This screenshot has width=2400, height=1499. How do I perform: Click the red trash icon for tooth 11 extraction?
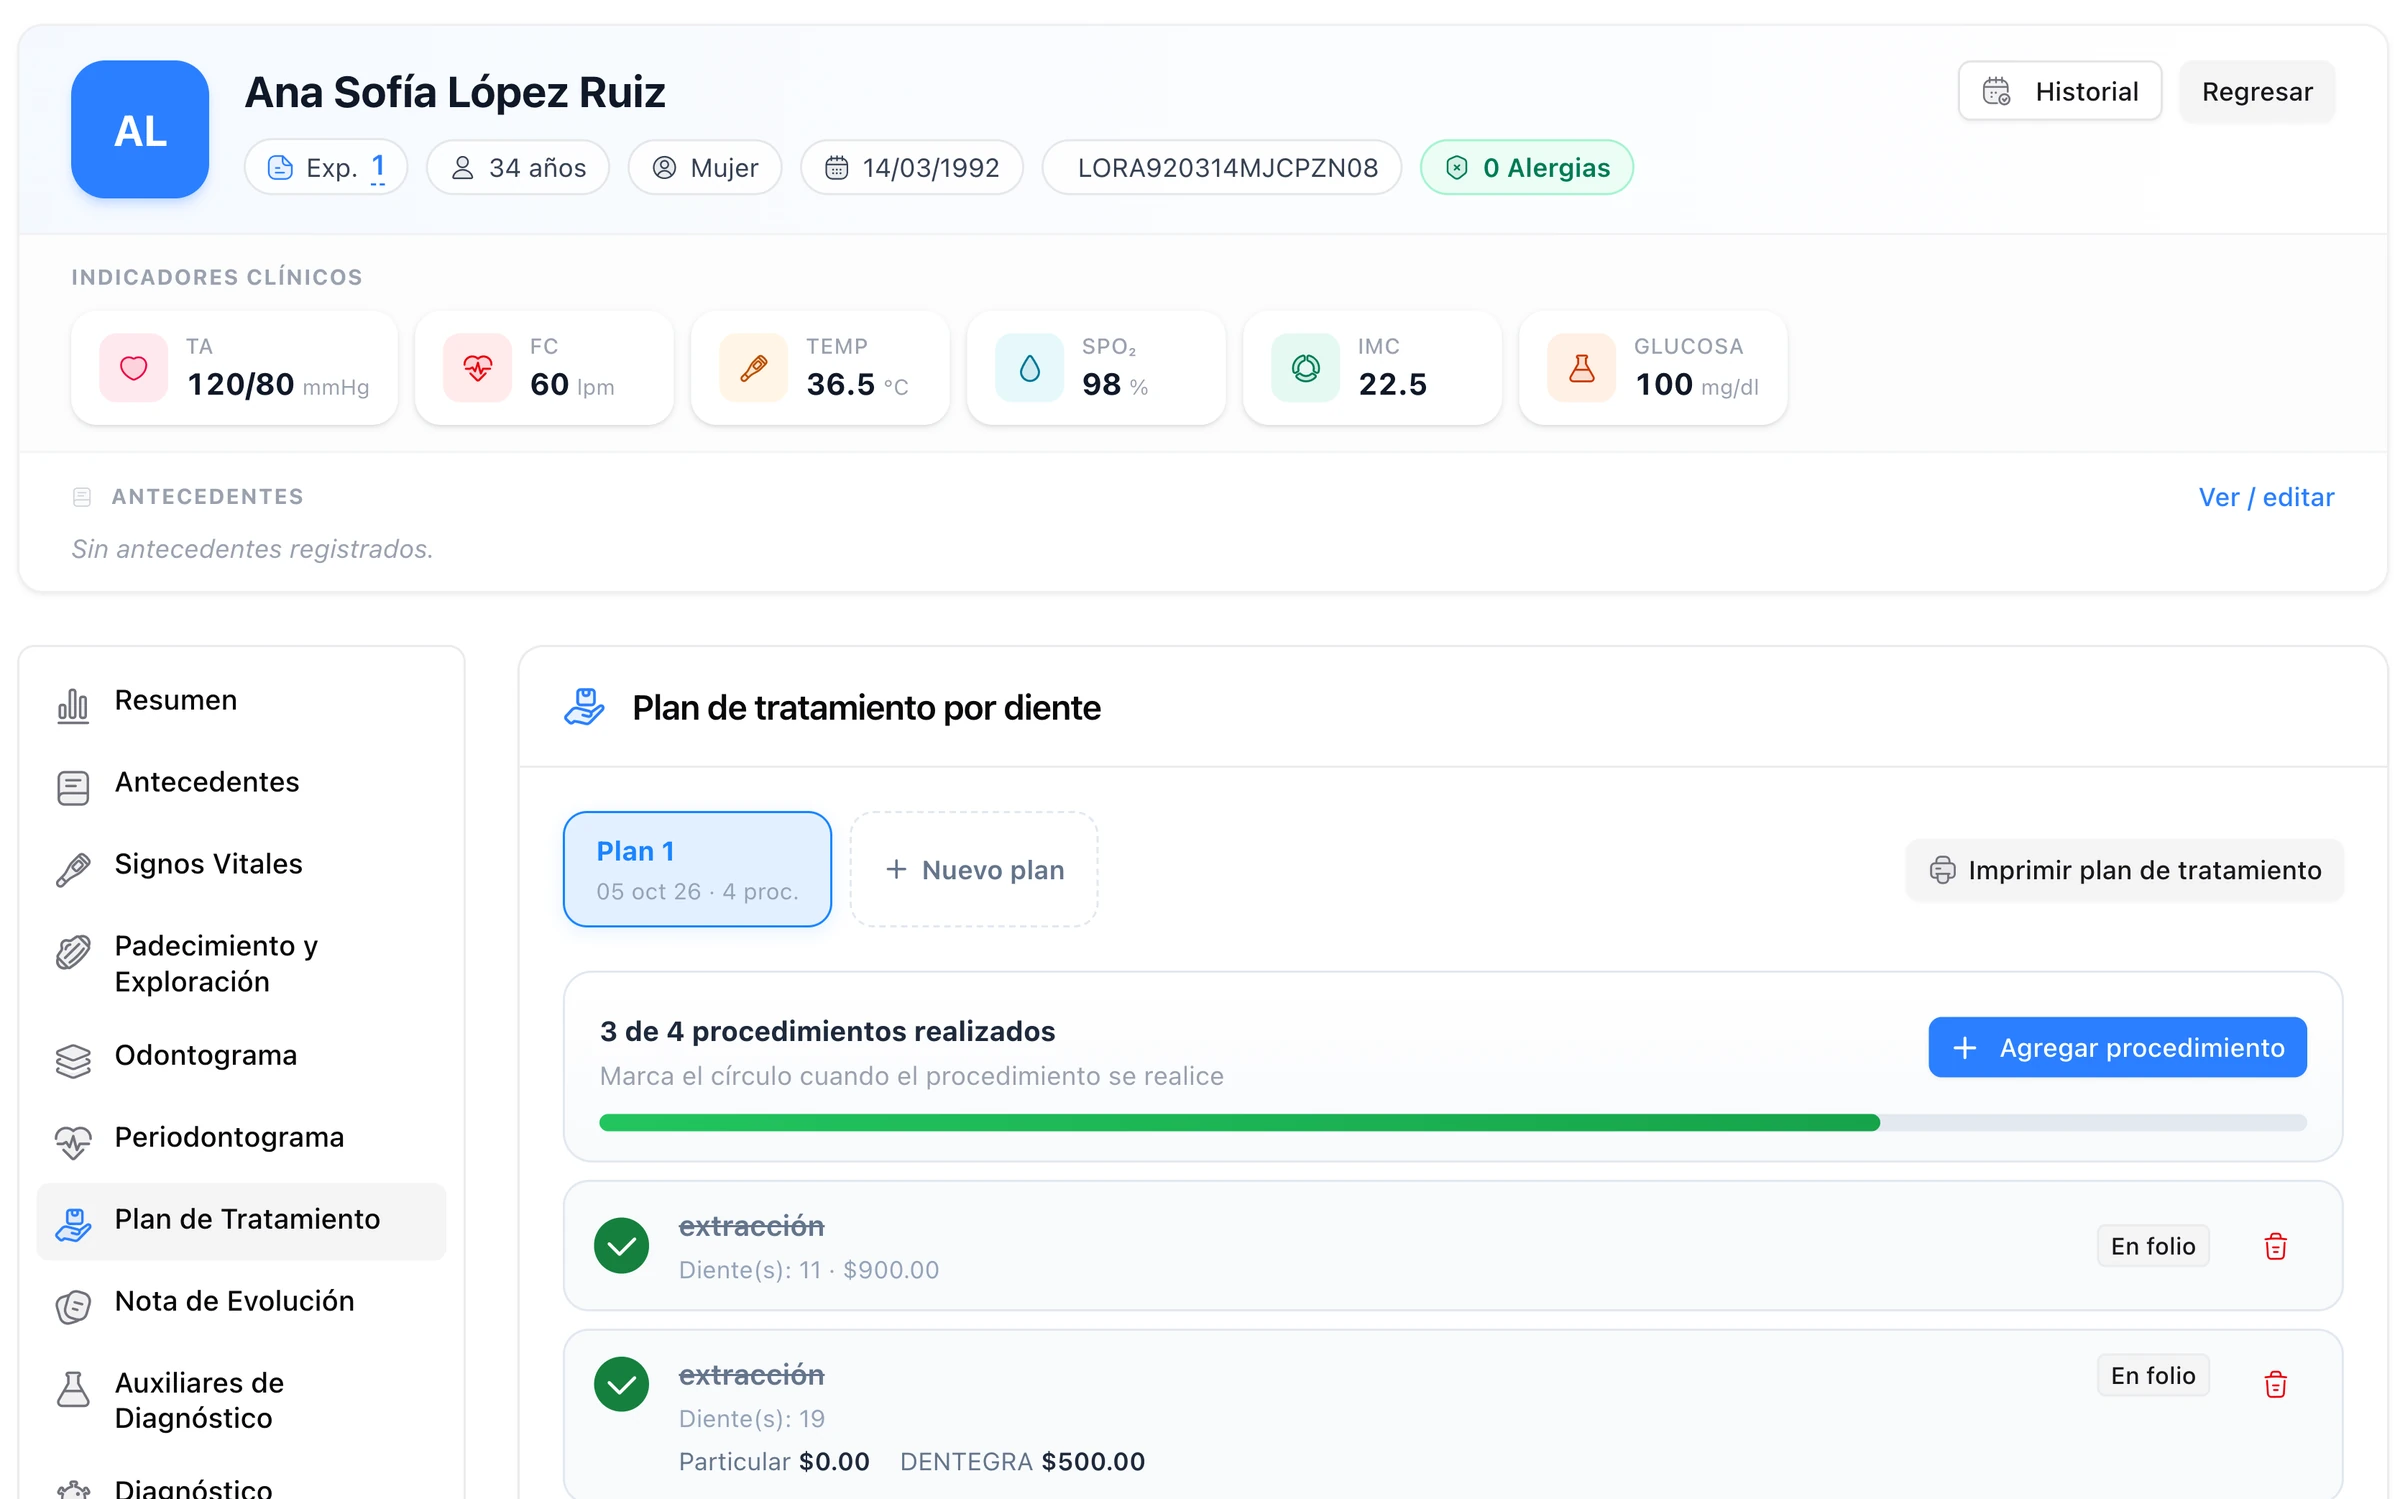(x=2275, y=1246)
